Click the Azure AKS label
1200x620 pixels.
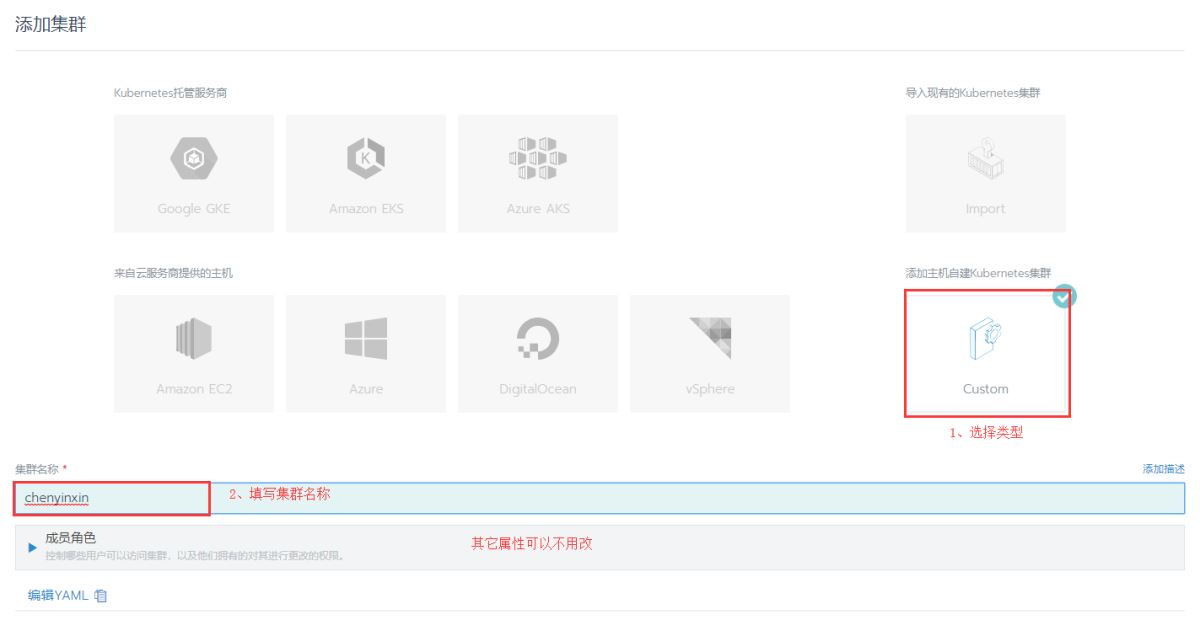click(538, 209)
